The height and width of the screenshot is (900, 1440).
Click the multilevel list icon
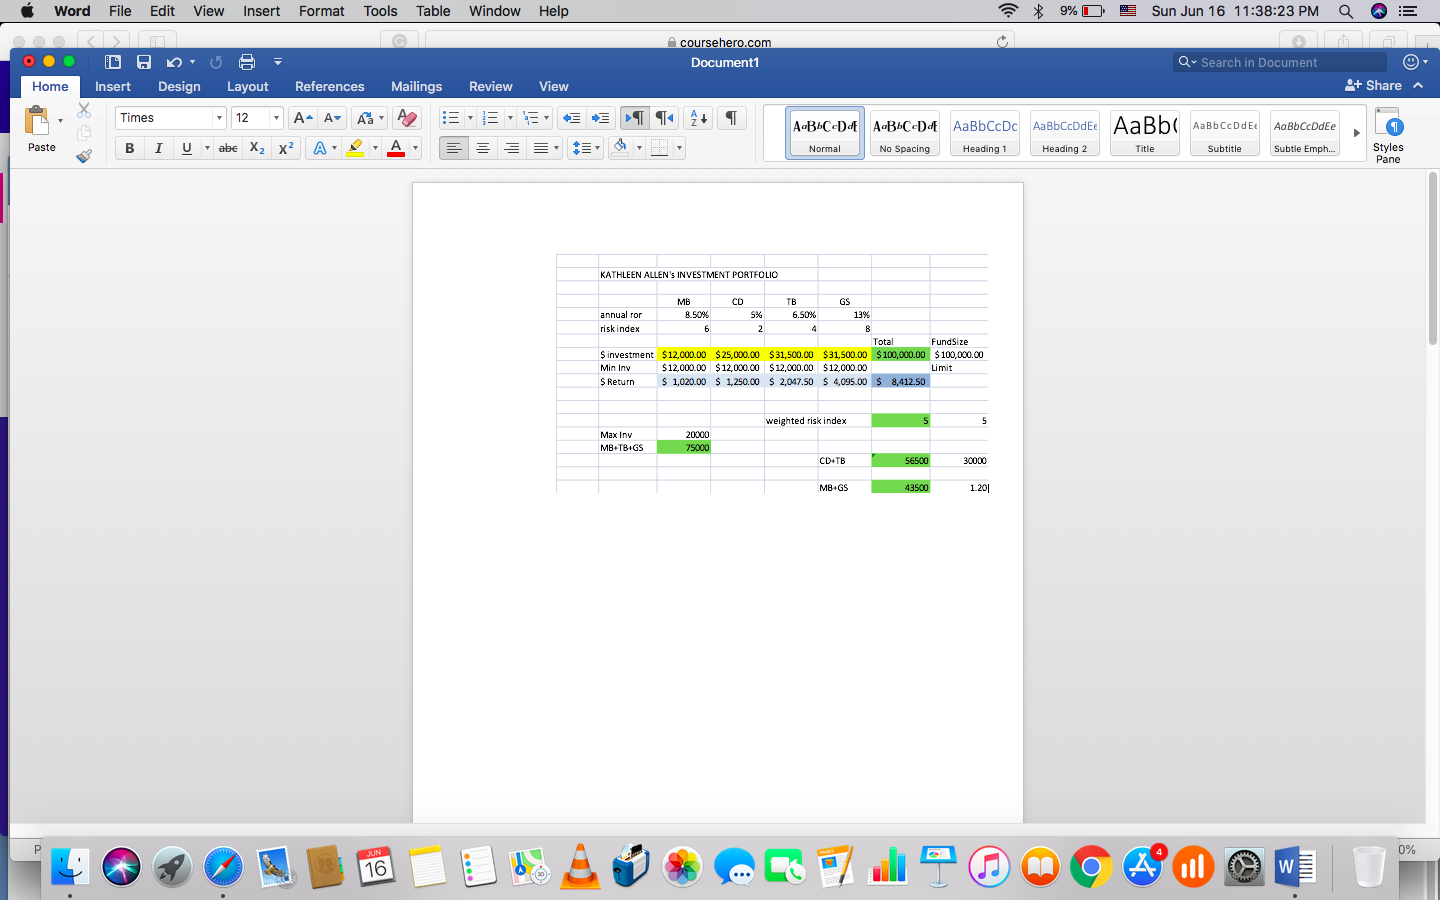[x=531, y=118]
